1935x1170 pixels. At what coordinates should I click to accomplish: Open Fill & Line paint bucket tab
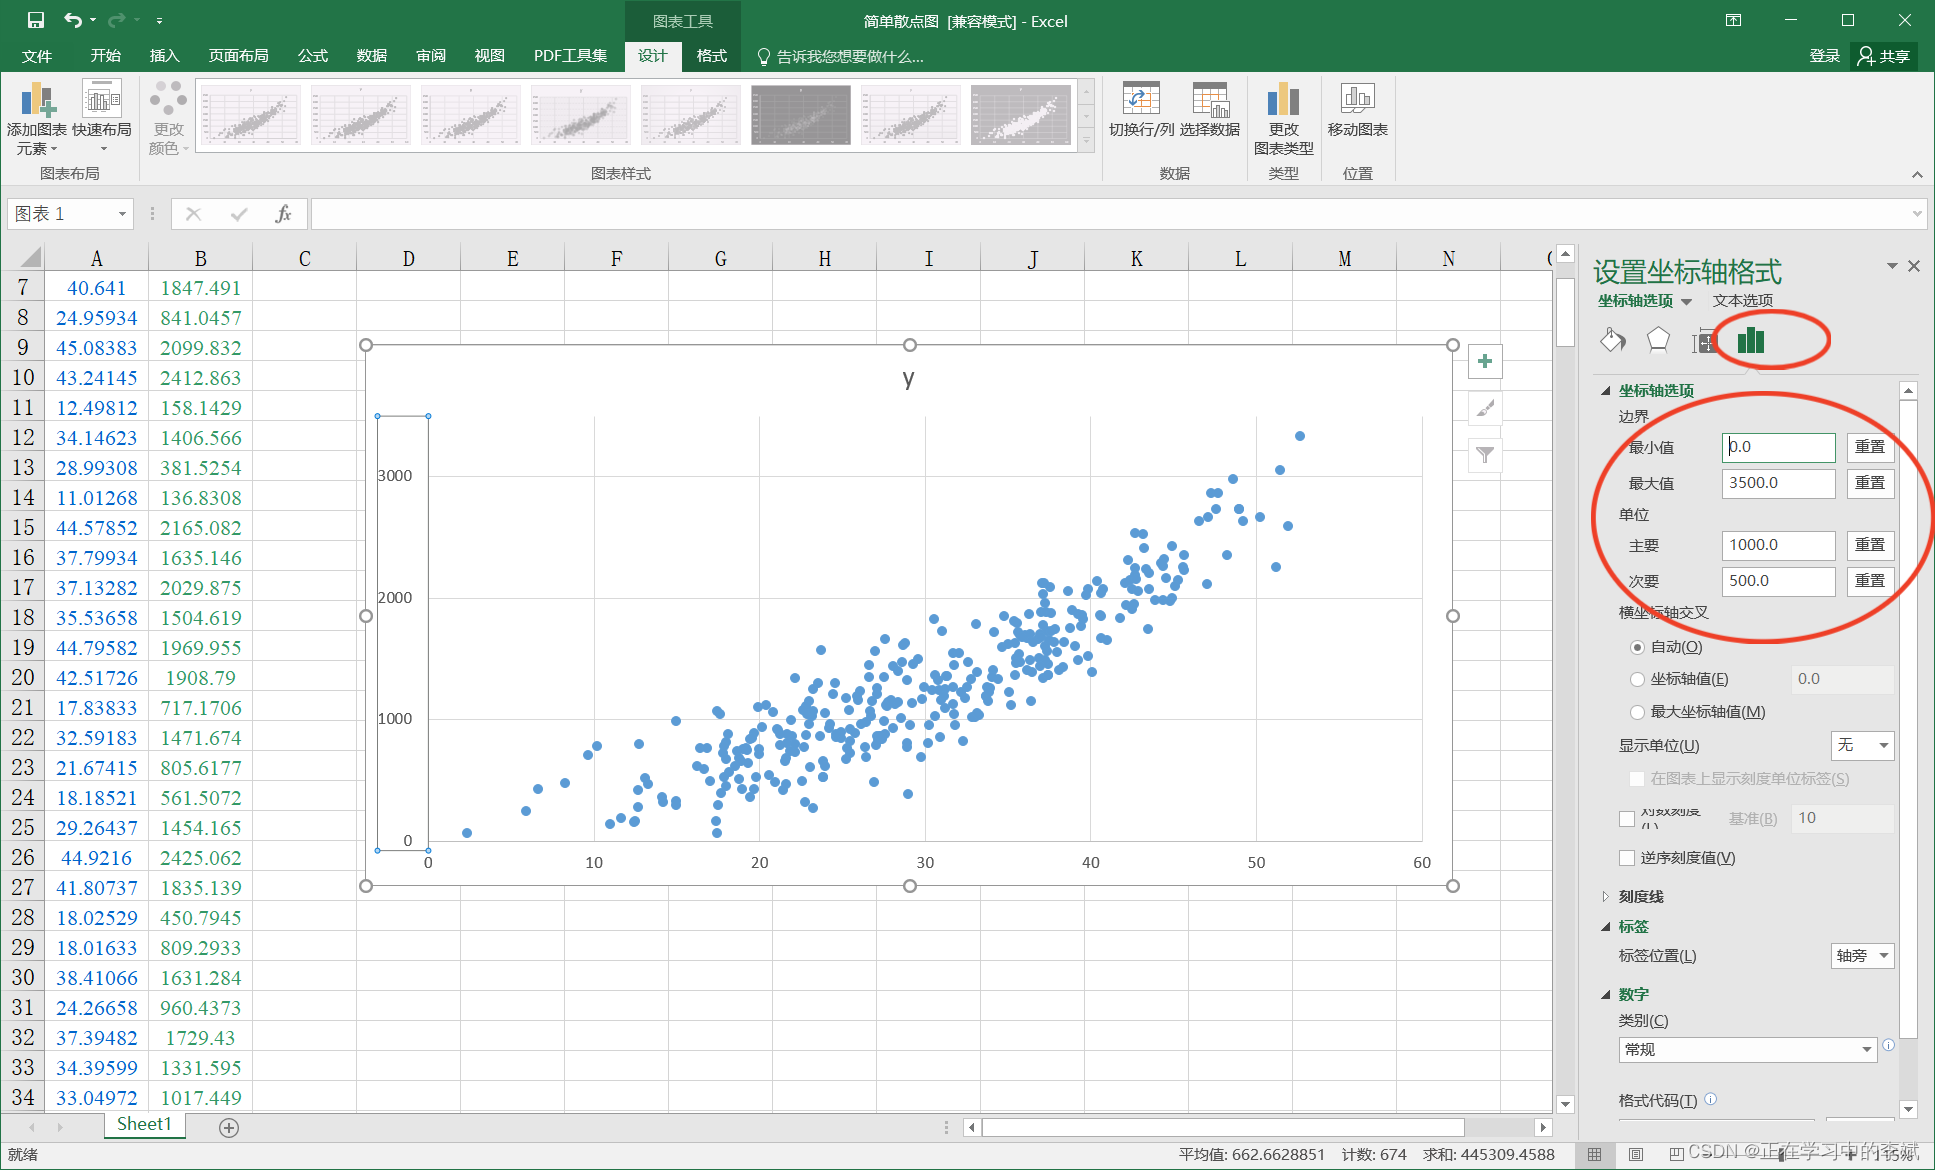1612,341
